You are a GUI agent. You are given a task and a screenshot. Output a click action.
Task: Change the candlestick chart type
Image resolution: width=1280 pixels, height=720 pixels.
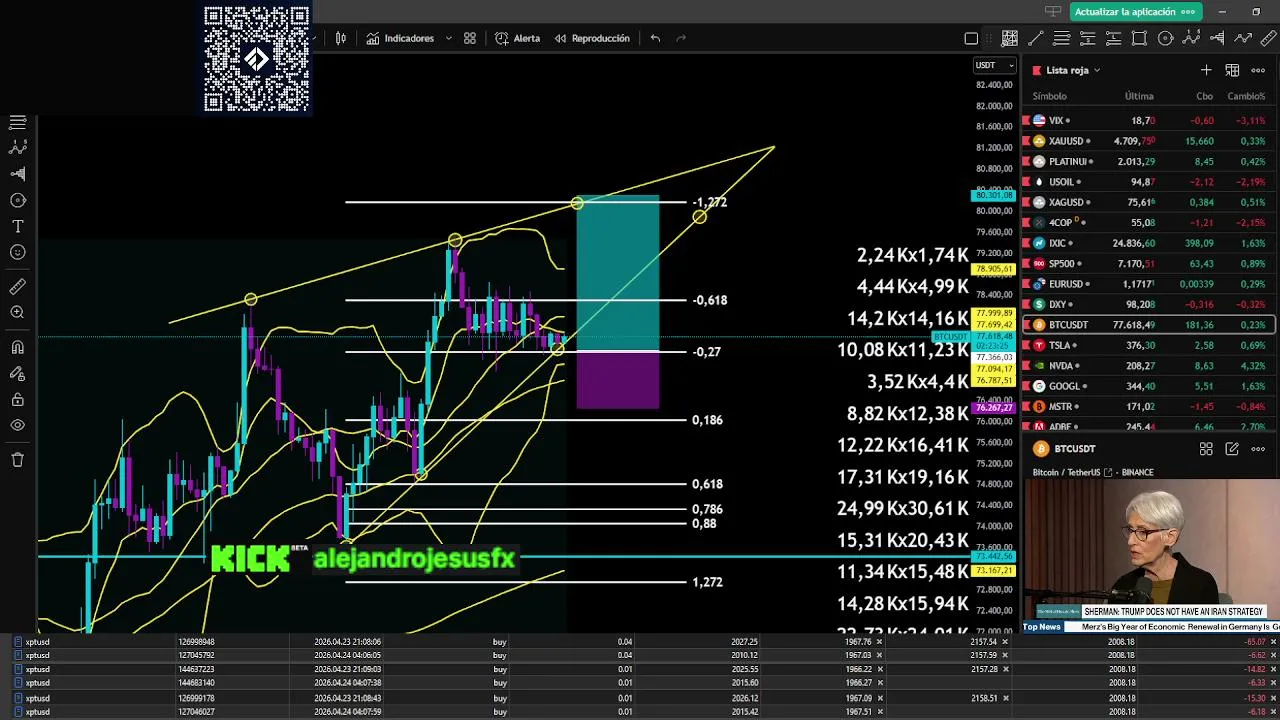tap(341, 38)
